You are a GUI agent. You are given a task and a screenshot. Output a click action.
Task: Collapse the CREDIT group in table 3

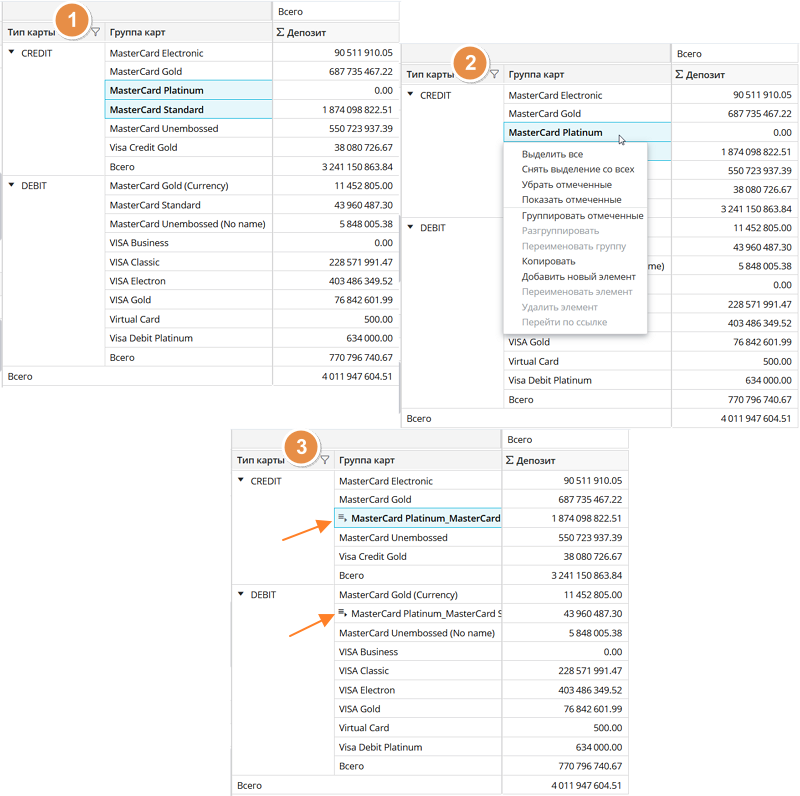241,481
